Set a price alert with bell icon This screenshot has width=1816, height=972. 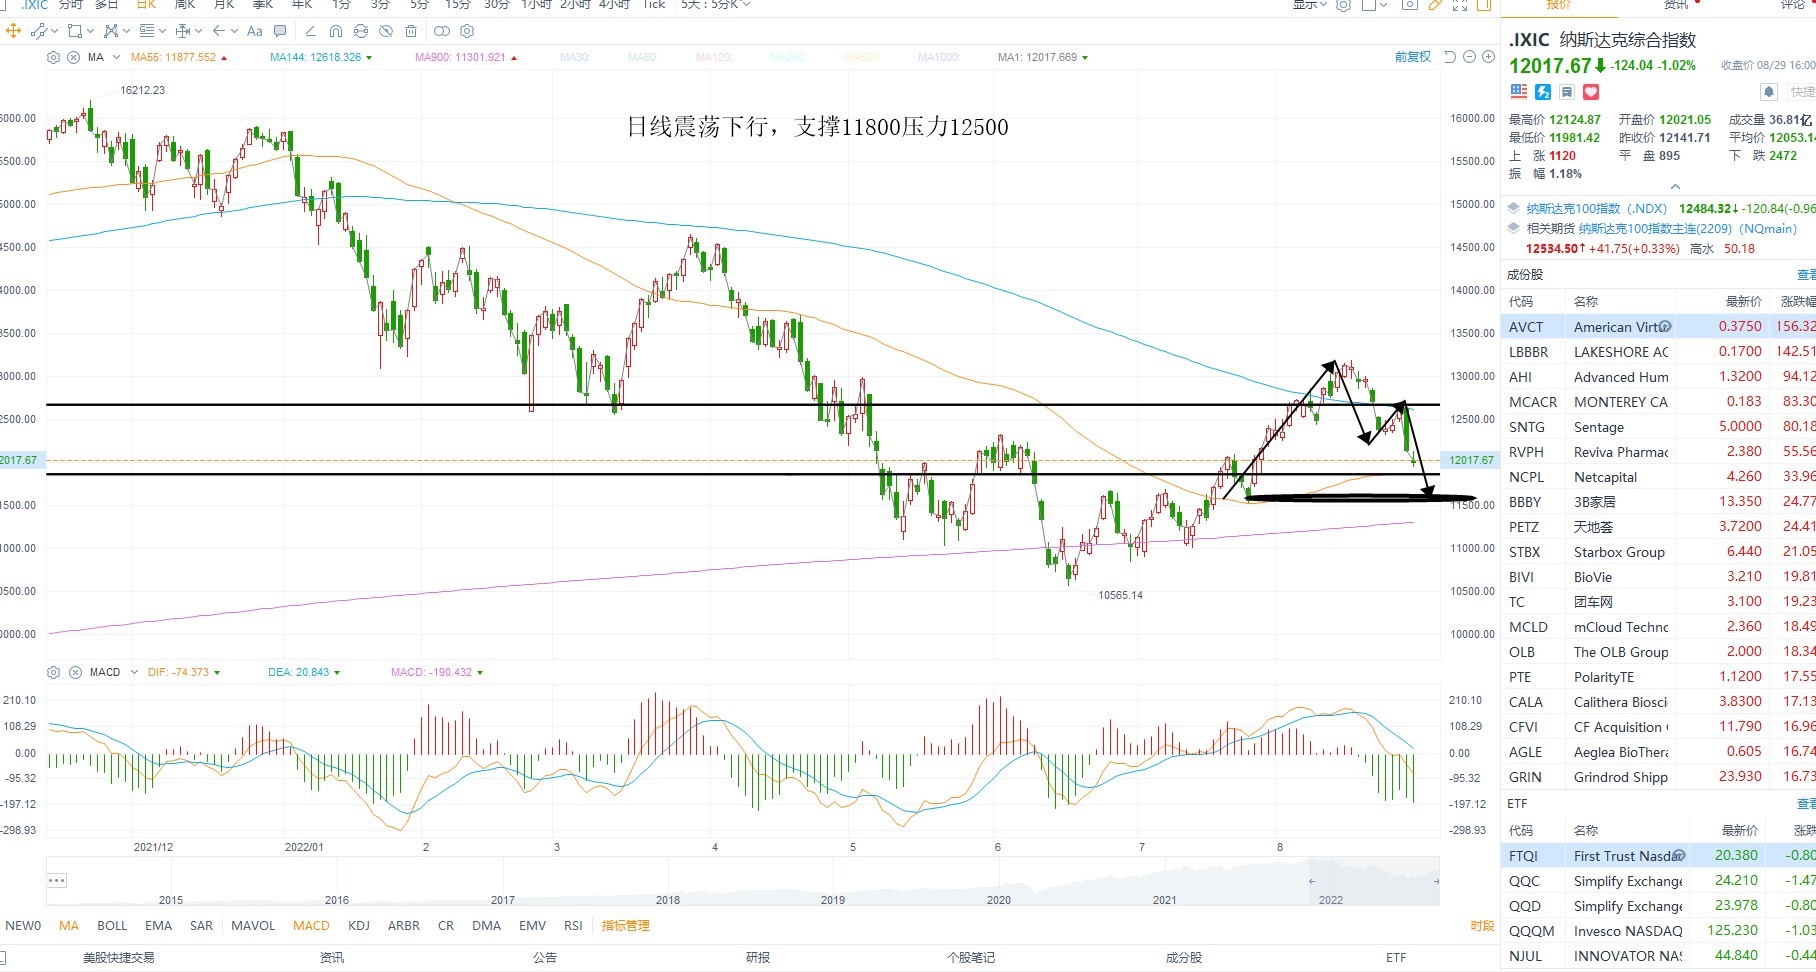click(1769, 92)
